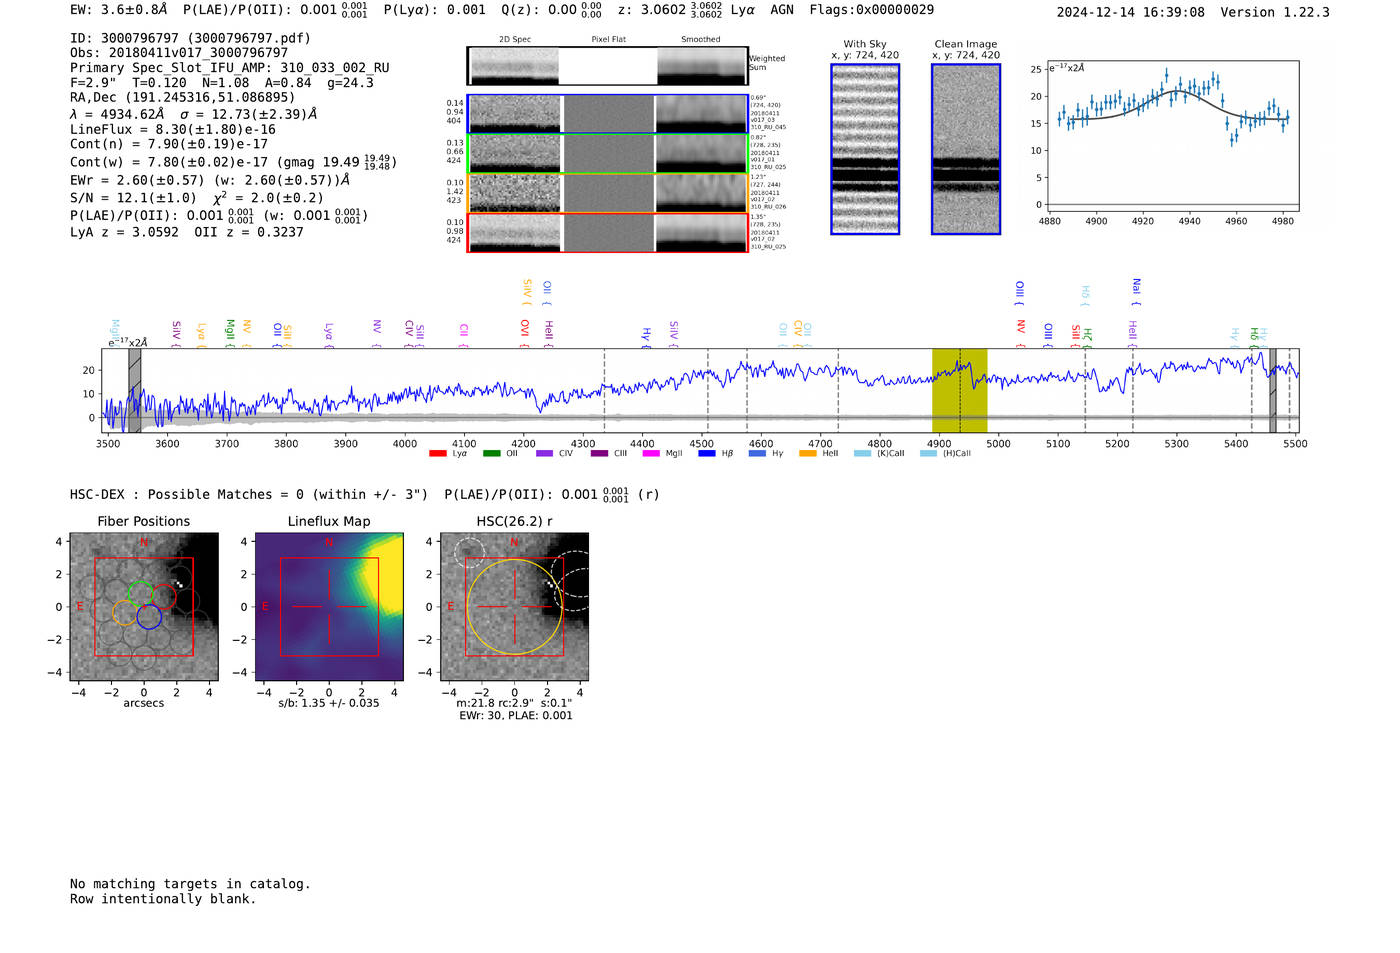
Task: Click the Weighted Sum 2D spectrum strip
Action: [x=608, y=66]
